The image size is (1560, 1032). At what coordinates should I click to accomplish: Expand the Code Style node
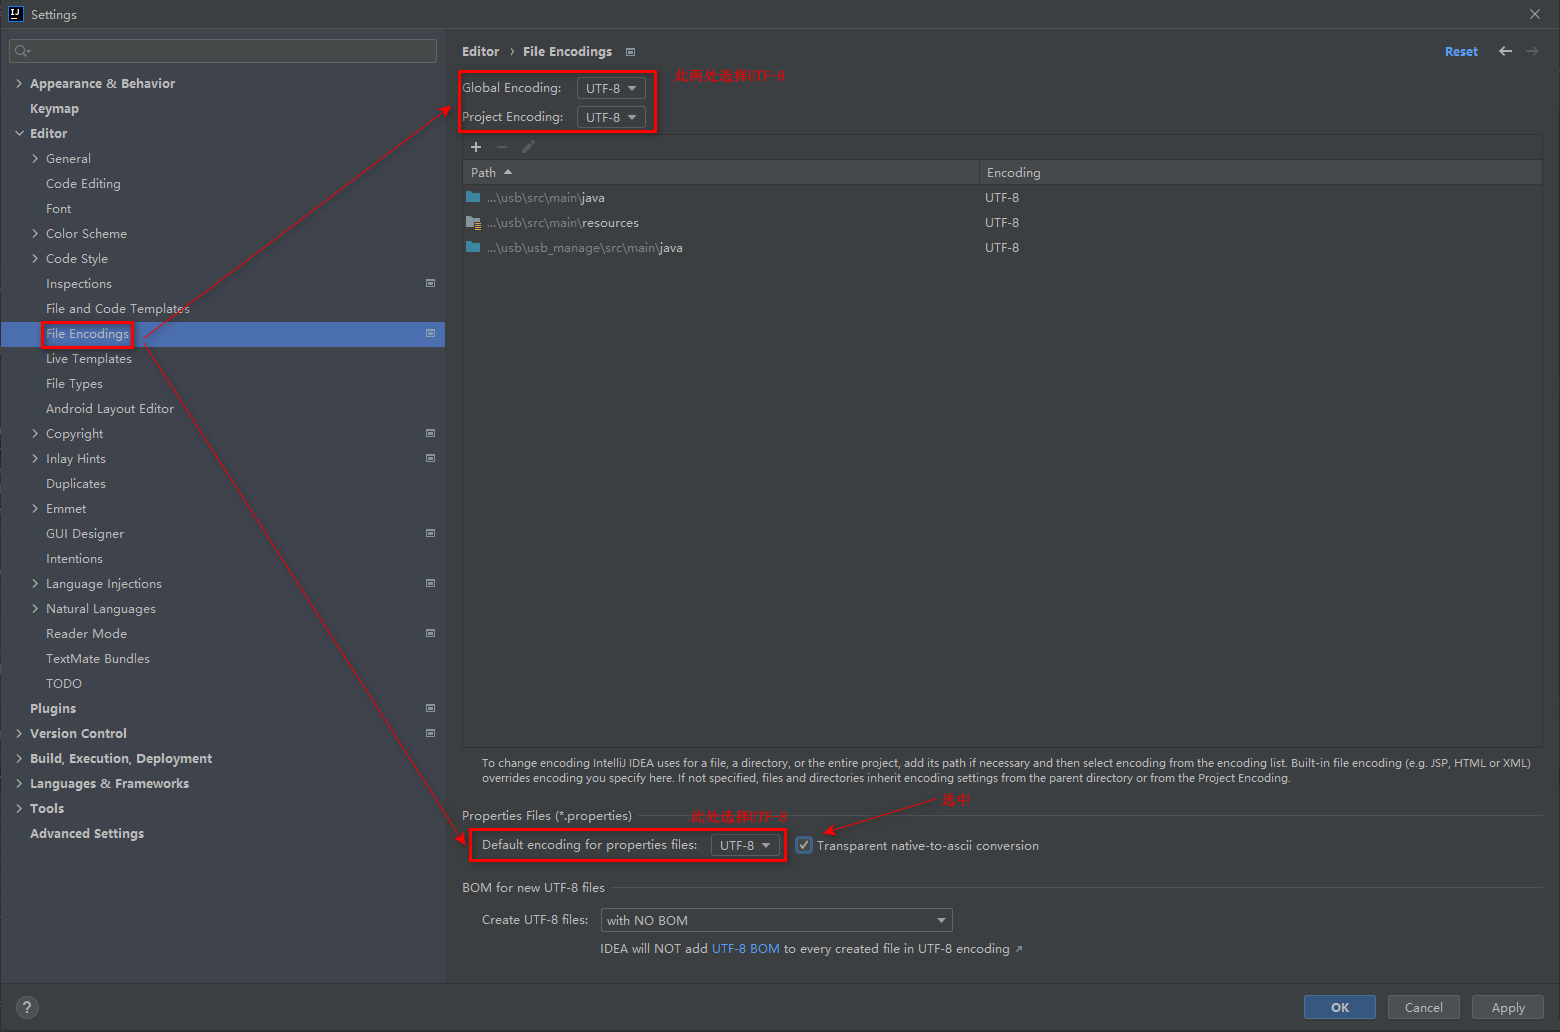click(x=35, y=258)
